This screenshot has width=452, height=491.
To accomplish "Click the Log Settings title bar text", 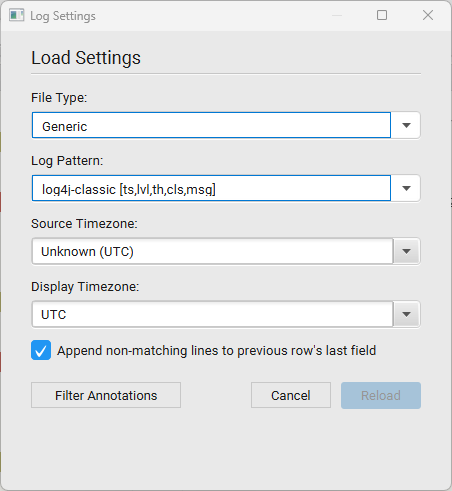I will pos(63,16).
